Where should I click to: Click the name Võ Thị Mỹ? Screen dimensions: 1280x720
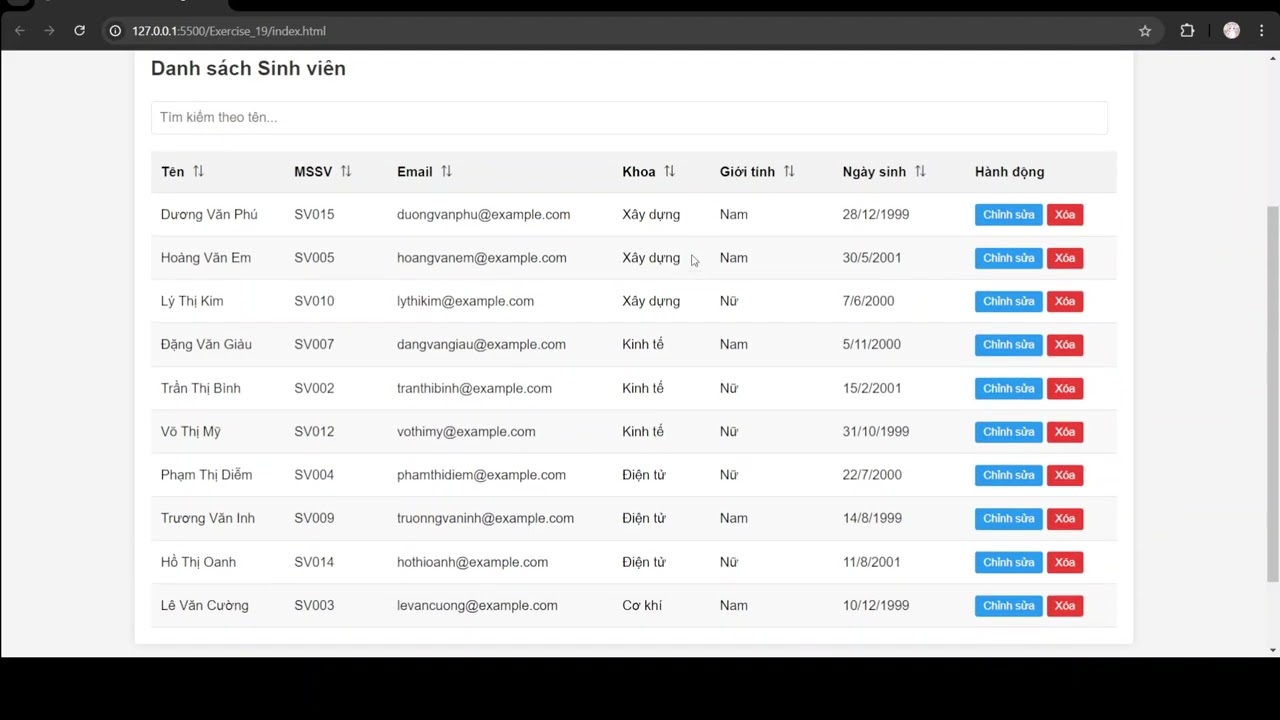(190, 431)
